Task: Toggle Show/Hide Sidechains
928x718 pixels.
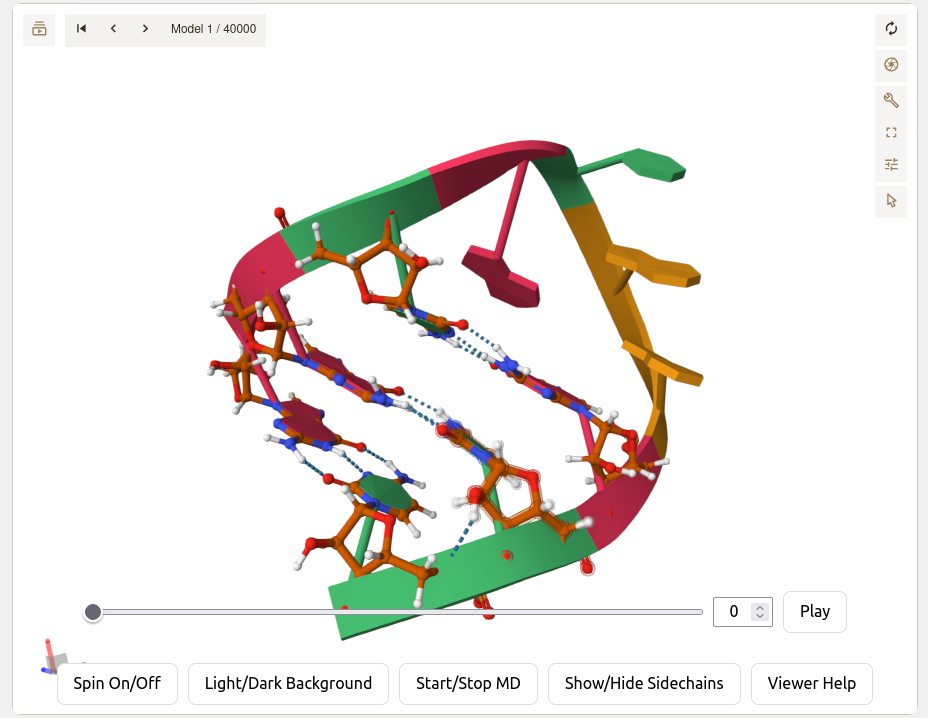Action: (x=643, y=684)
